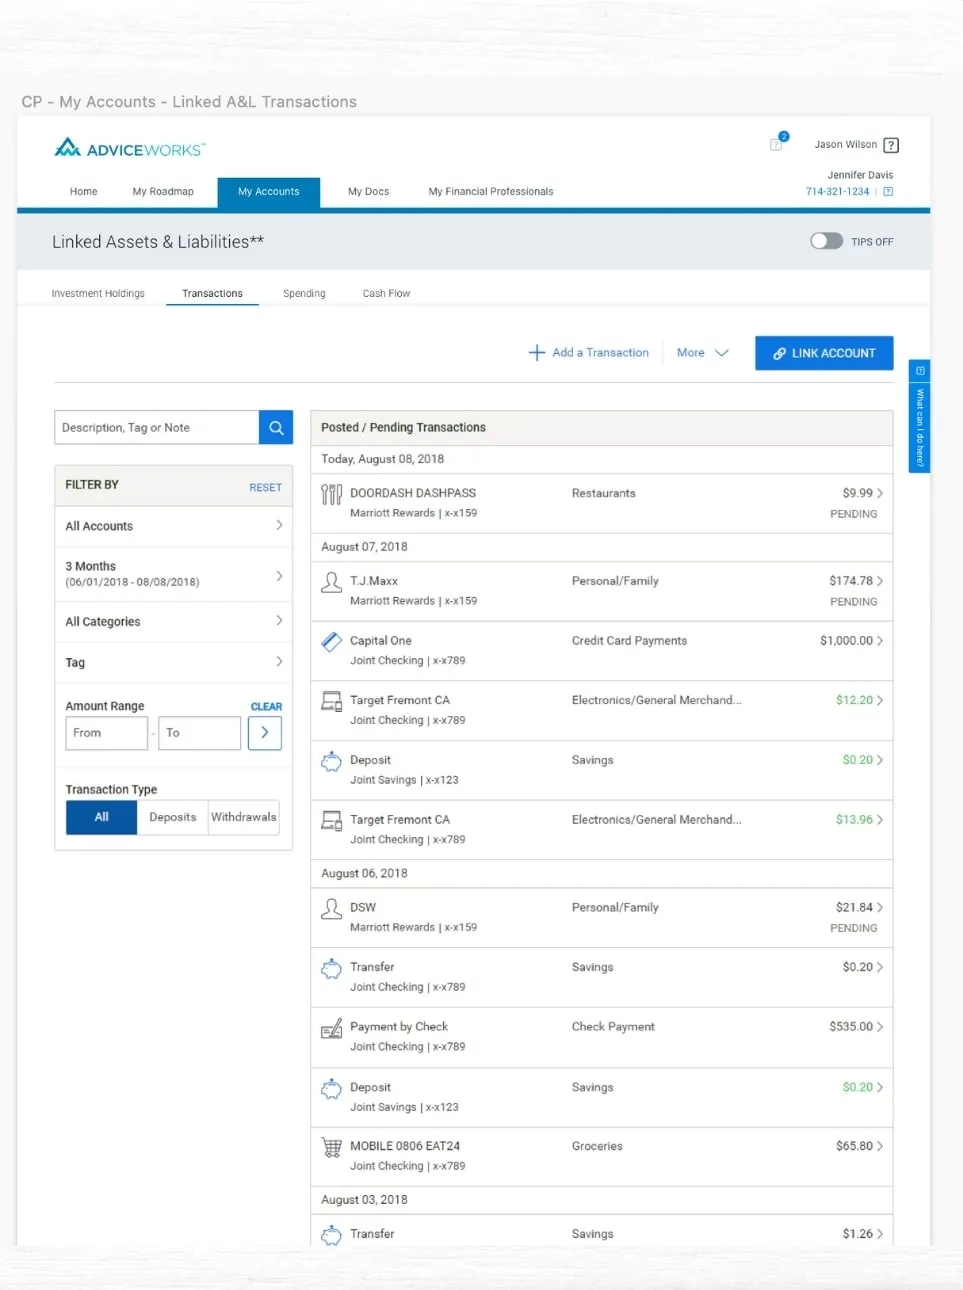Image resolution: width=963 pixels, height=1290 pixels.
Task: Open MOBILE 0806 EAT24 $65.80 chevron
Action: click(880, 1146)
